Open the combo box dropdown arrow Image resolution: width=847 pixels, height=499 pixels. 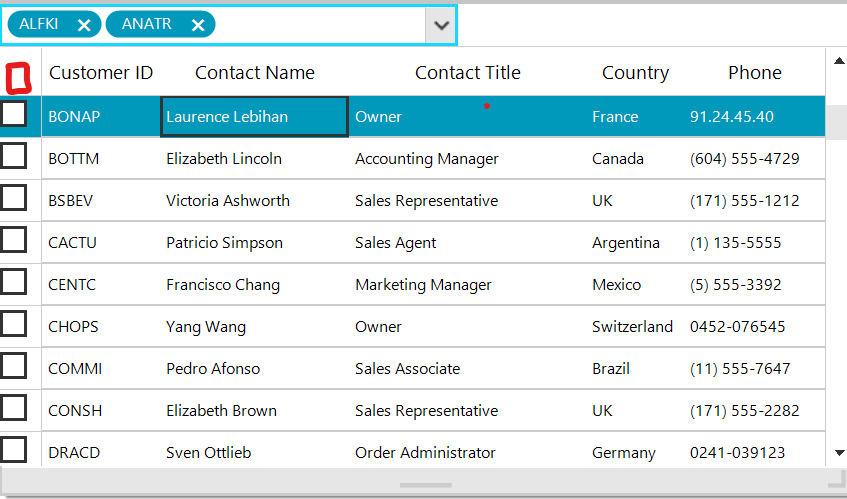(440, 25)
